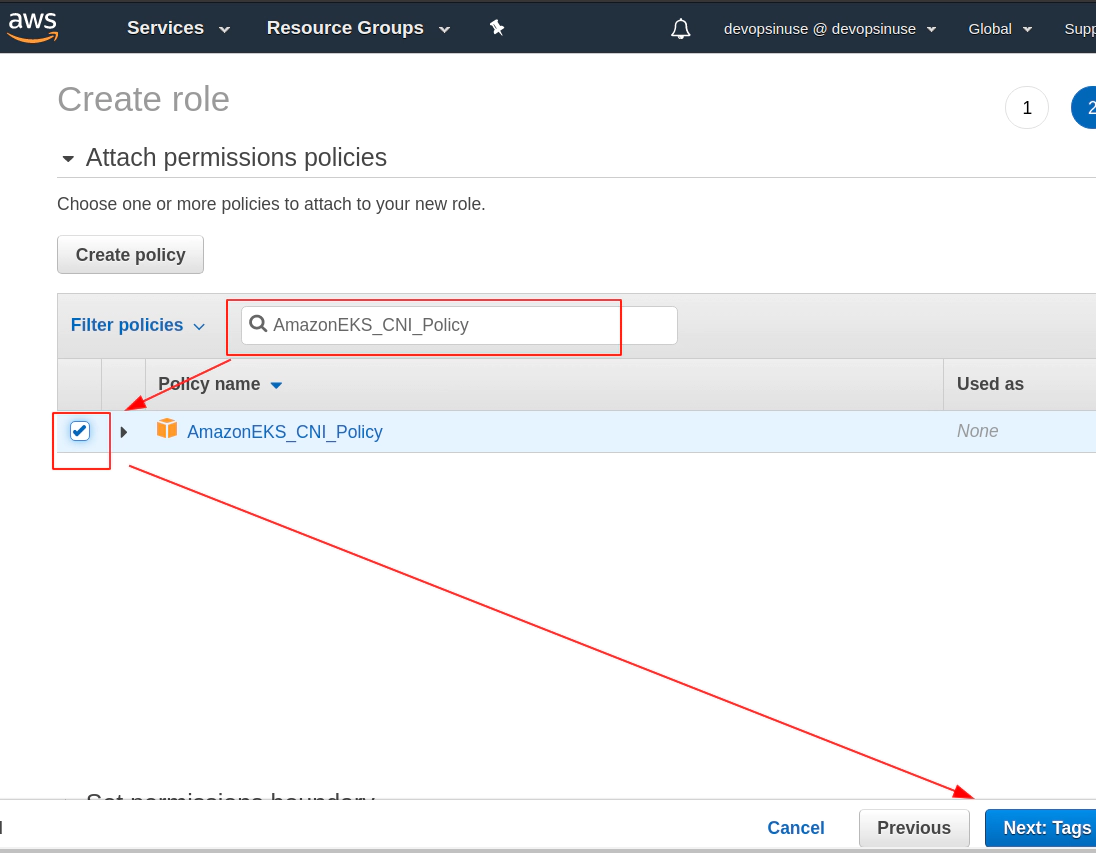Screen dimensions: 1096x853
Task: Click the search magnifier icon in policy filter
Action: coord(258,324)
